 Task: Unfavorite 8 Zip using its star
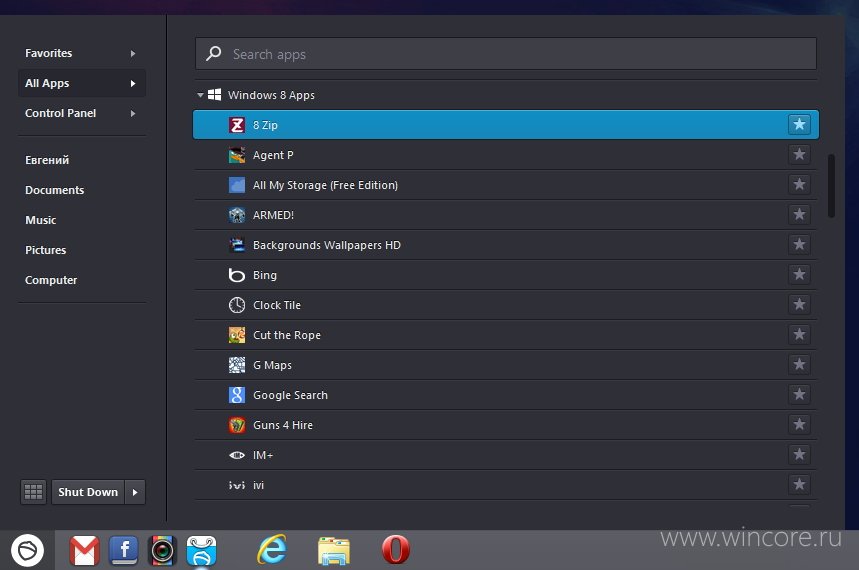[799, 124]
